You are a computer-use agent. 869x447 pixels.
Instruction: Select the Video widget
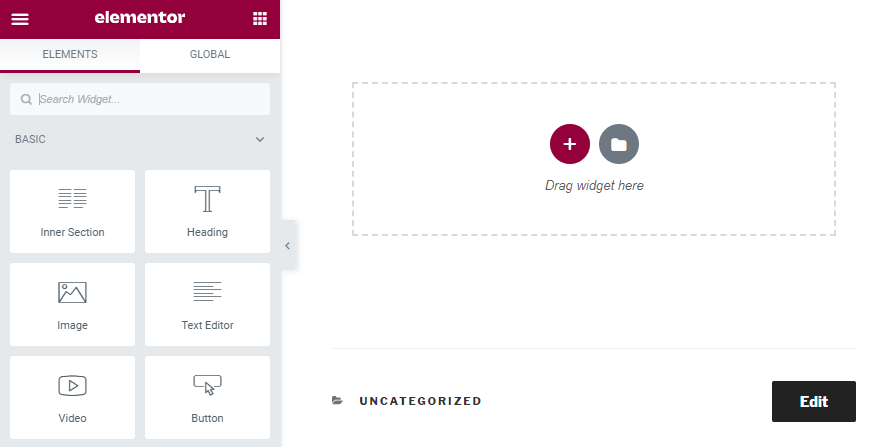[x=73, y=398]
